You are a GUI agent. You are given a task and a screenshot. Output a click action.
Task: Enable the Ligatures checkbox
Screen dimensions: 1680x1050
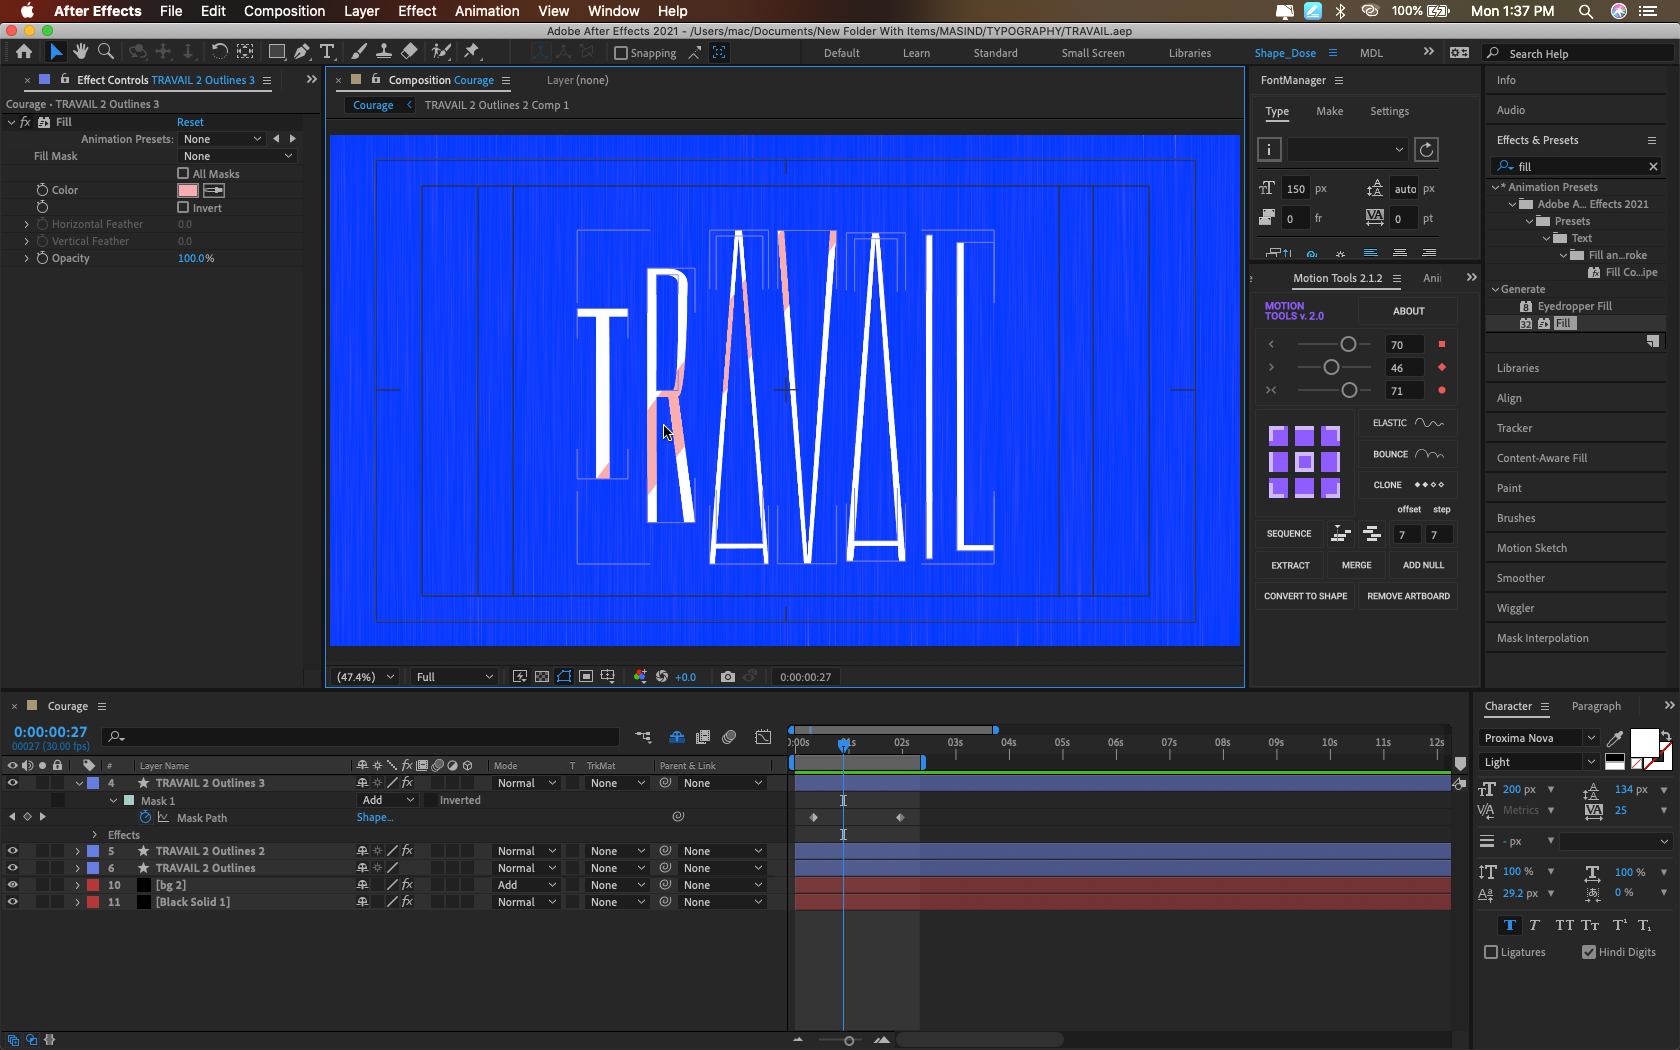click(x=1491, y=952)
